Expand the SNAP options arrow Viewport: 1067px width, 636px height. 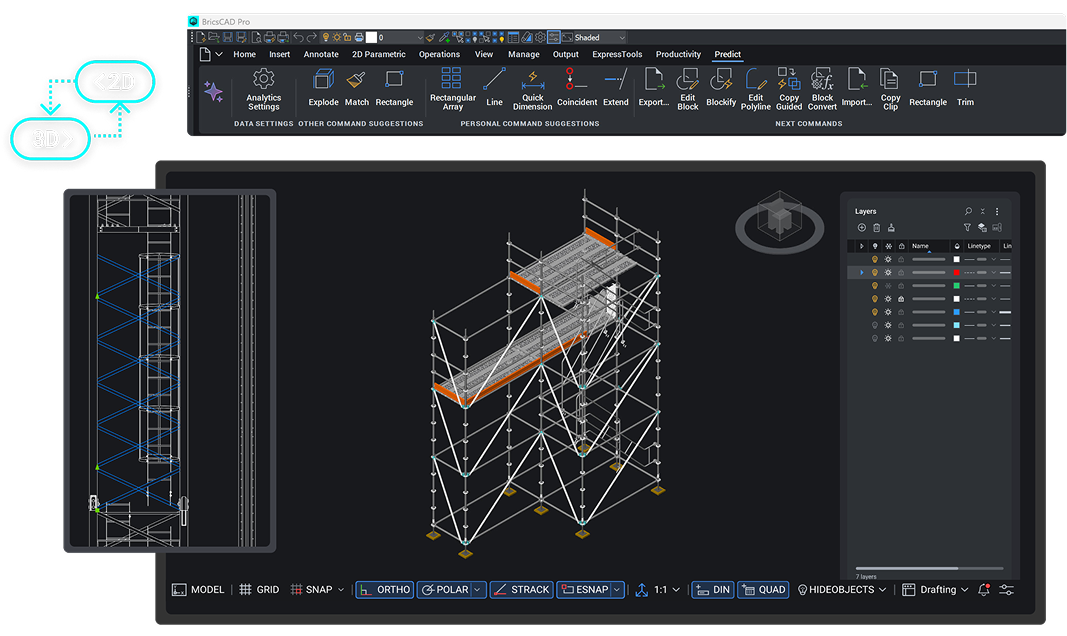pyautogui.click(x=341, y=590)
